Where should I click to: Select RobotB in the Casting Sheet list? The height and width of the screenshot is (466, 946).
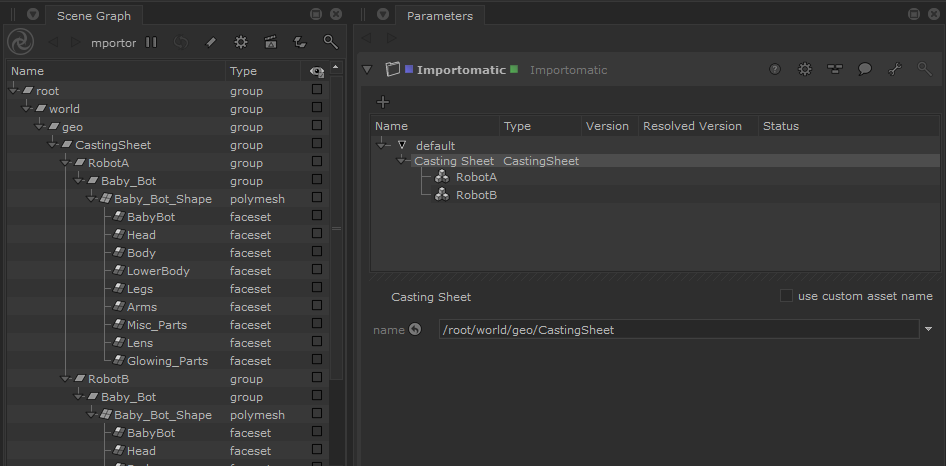(x=476, y=195)
